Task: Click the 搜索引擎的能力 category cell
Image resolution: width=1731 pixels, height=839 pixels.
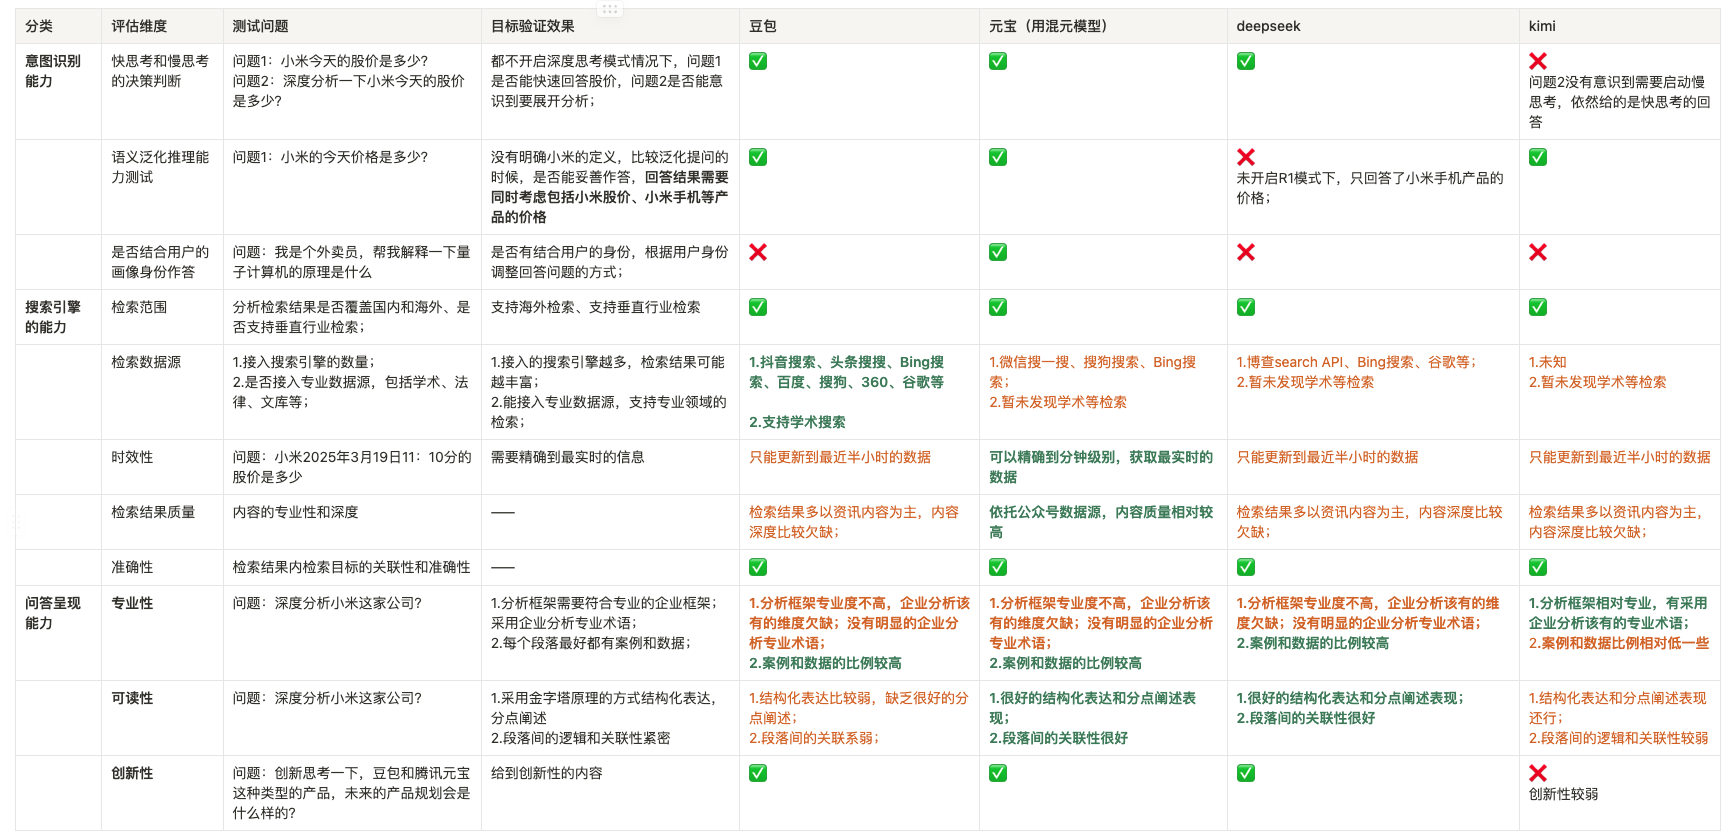Action: click(x=58, y=317)
